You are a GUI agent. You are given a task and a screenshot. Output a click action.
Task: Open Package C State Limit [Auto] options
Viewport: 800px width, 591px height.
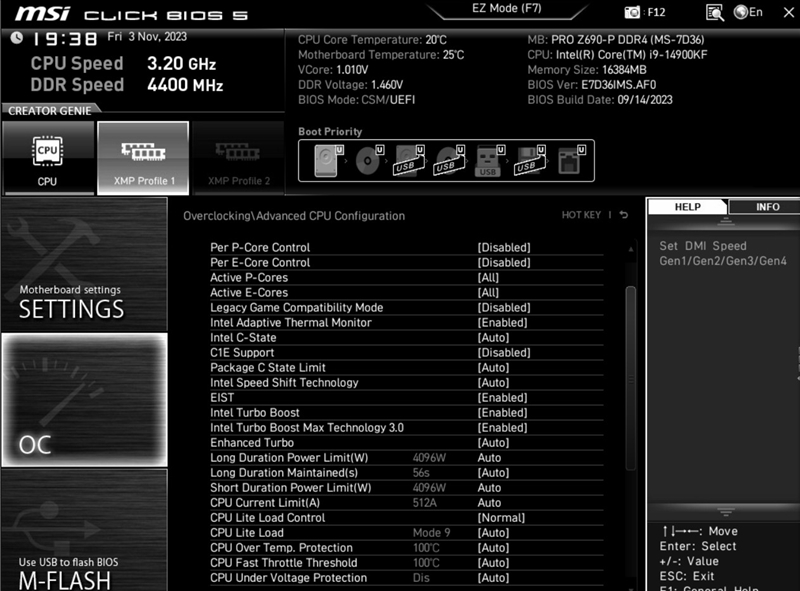point(493,367)
